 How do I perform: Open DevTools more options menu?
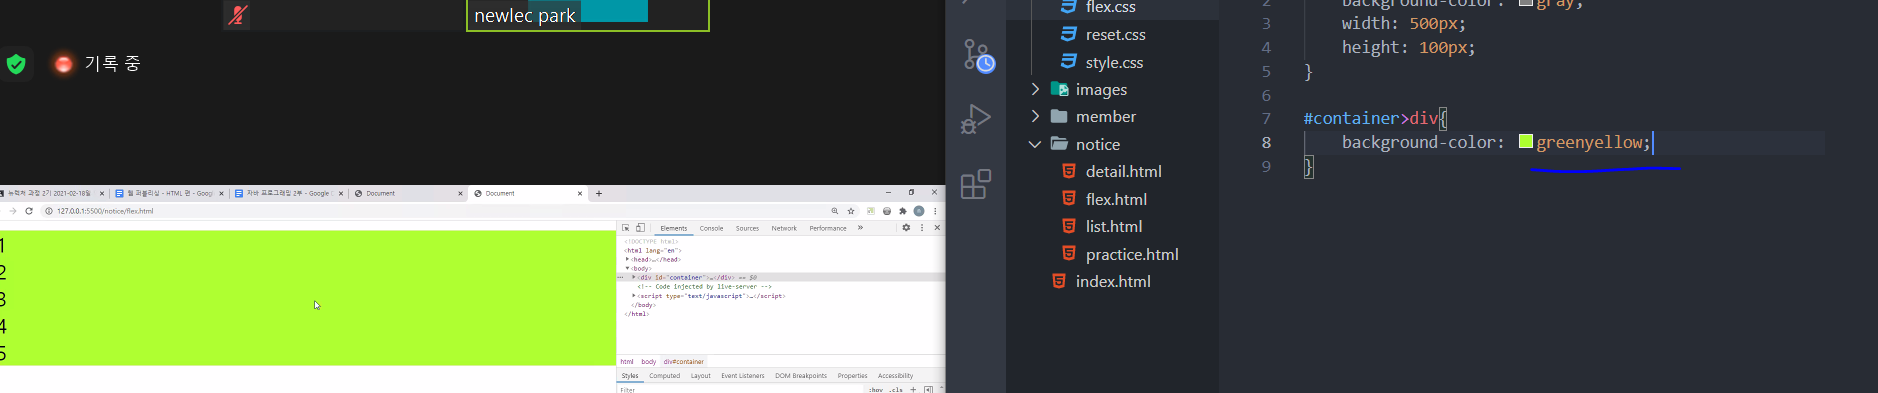(922, 227)
